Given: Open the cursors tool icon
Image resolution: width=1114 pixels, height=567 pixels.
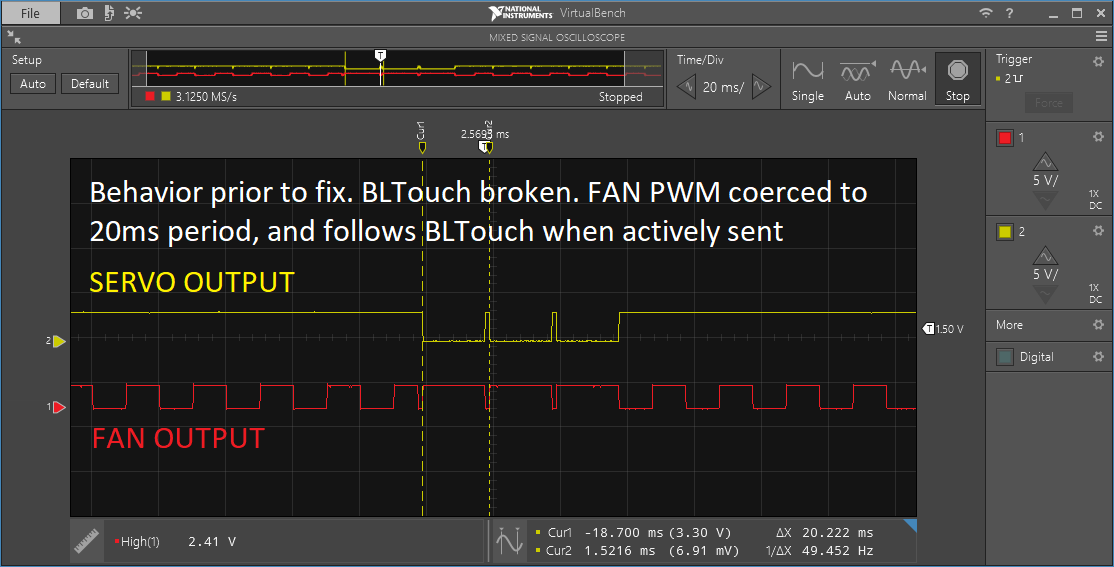Looking at the screenshot, I should pyautogui.click(x=509, y=541).
